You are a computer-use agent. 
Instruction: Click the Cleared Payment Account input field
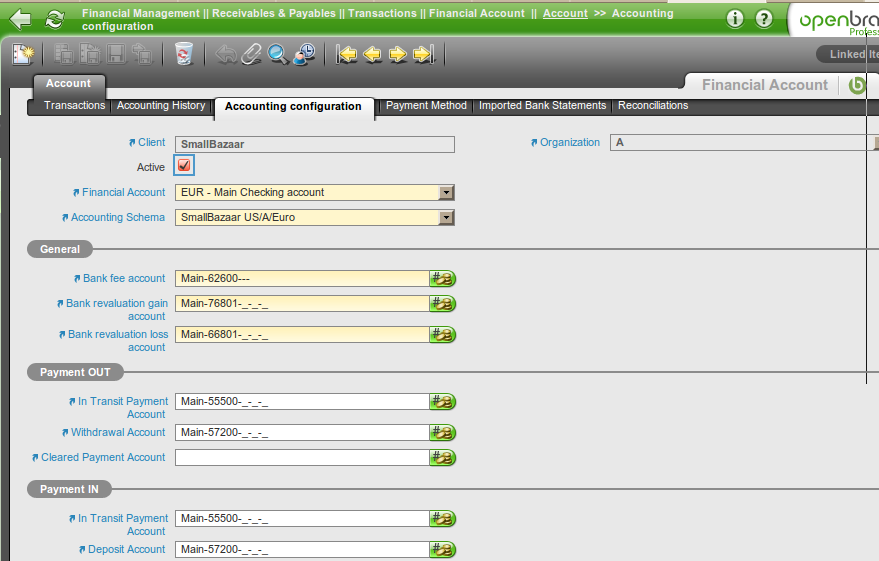tap(302, 457)
